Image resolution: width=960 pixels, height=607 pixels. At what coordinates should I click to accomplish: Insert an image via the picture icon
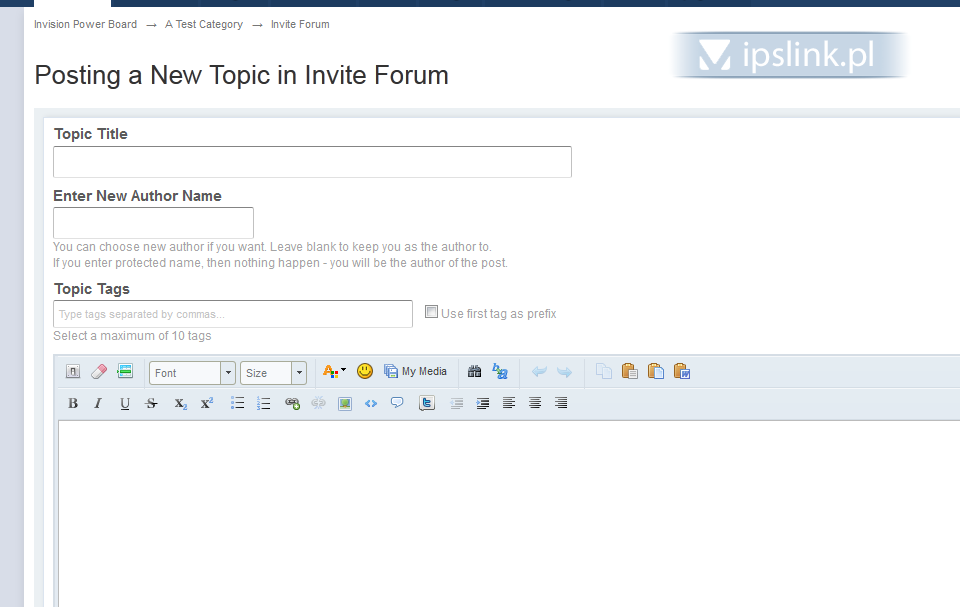click(x=345, y=404)
